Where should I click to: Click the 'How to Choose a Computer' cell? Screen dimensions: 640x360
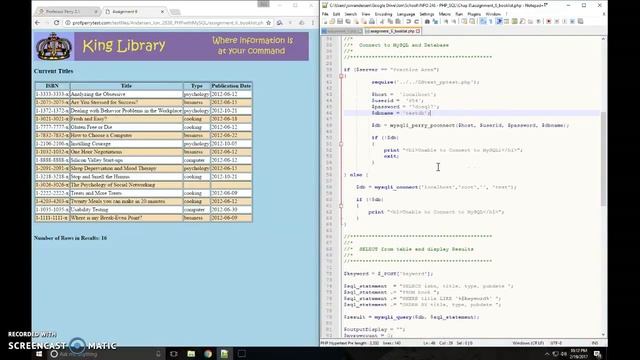pyautogui.click(x=126, y=135)
